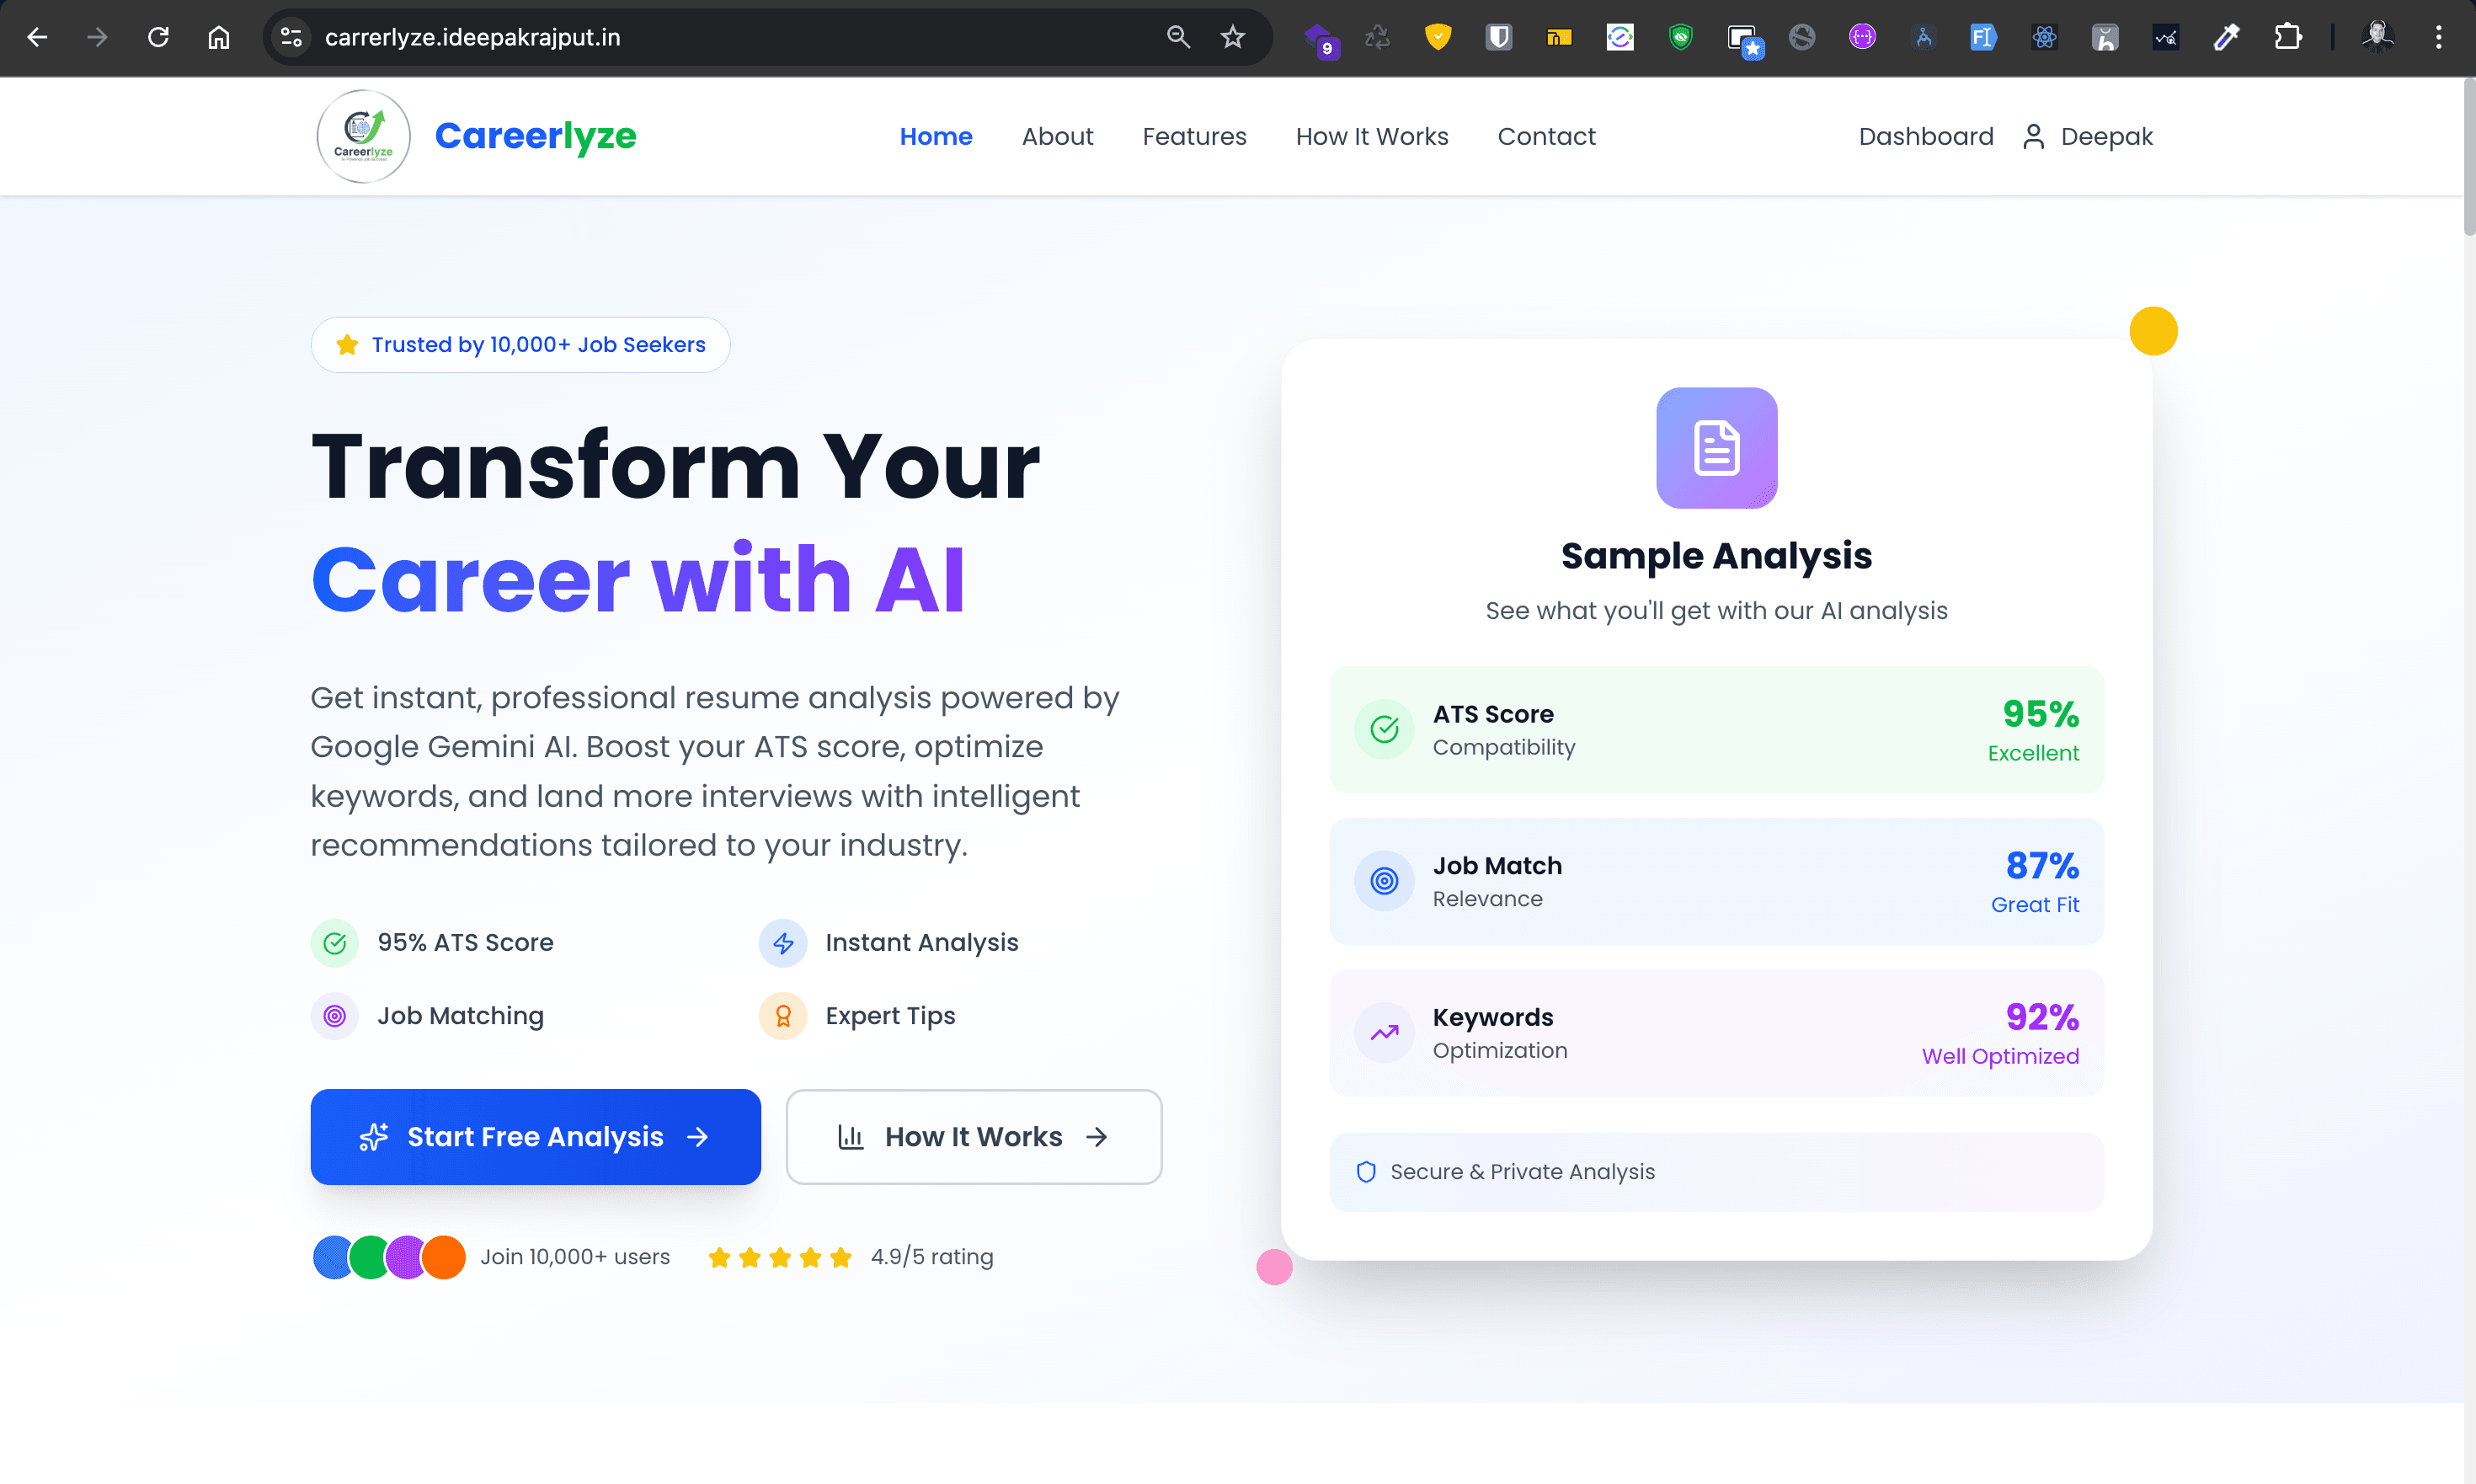Click the lightning icon next to Instant Analysis

click(x=784, y=942)
